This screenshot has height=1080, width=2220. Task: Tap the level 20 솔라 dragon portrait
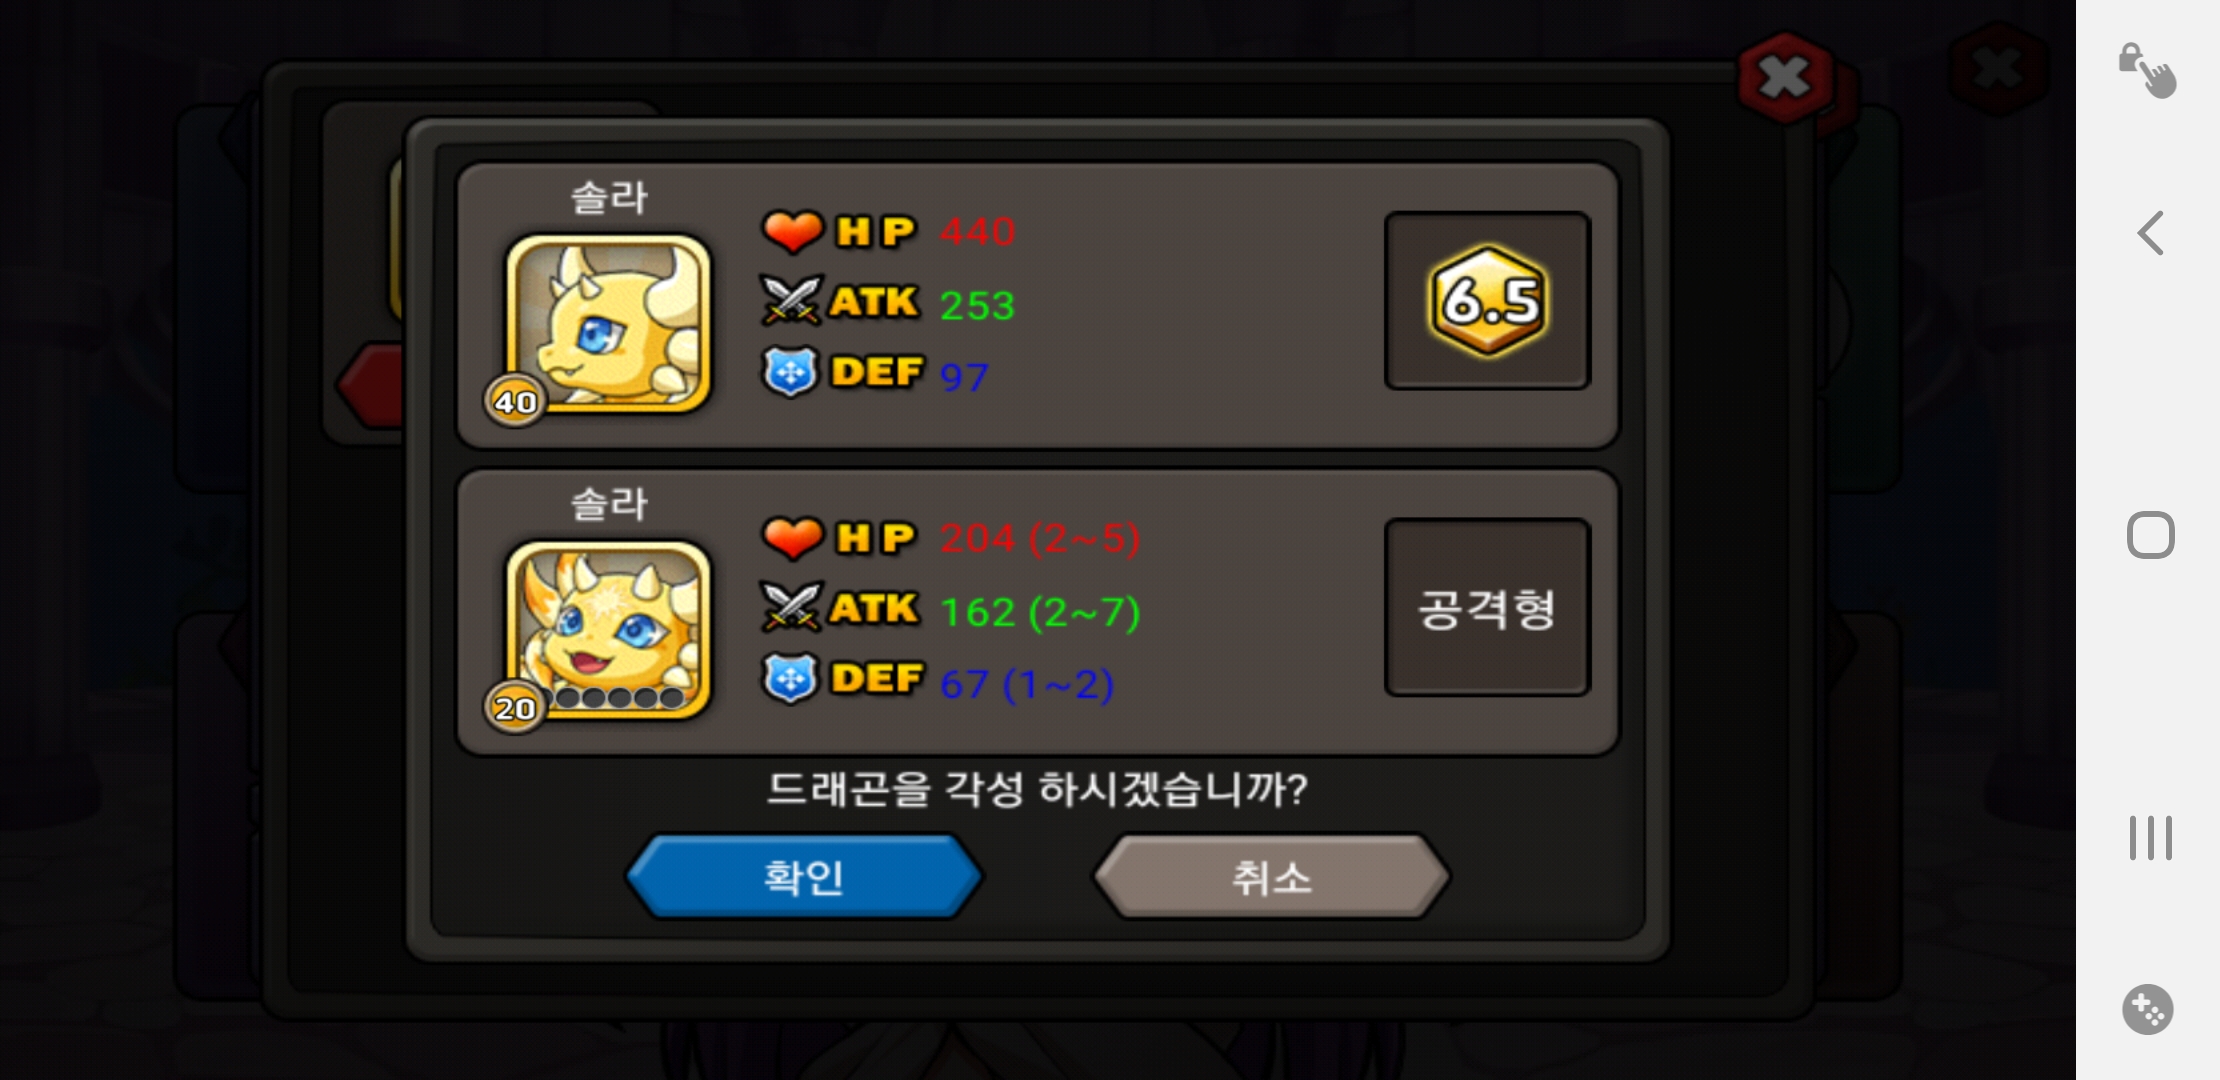(x=608, y=629)
